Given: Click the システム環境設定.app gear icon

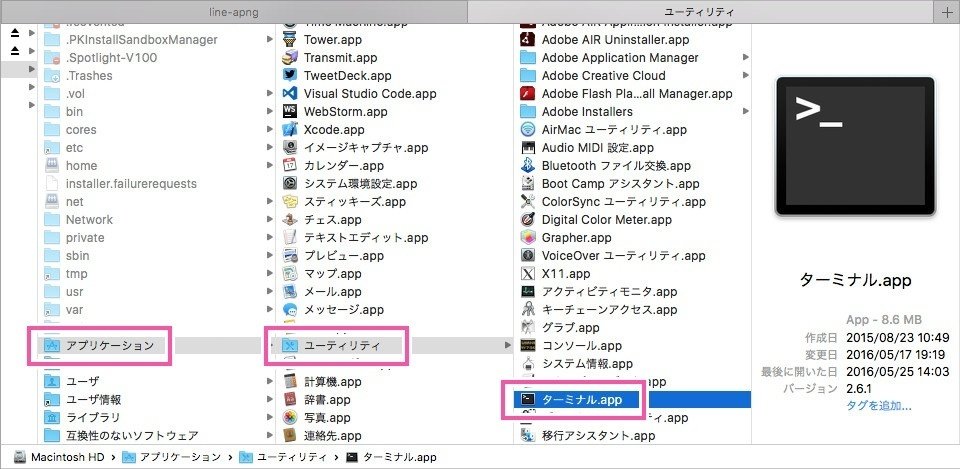Looking at the screenshot, I should (x=290, y=184).
